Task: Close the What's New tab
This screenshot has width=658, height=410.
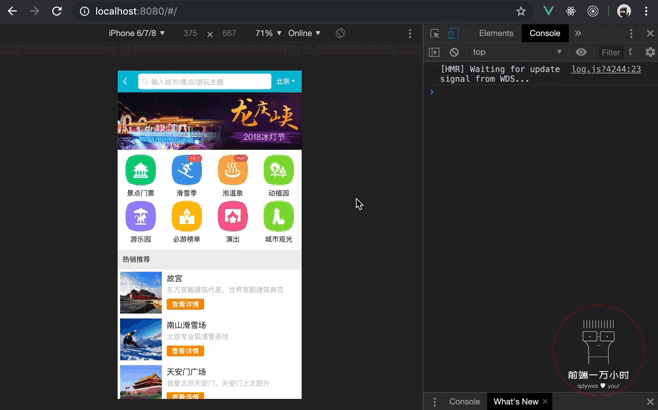Action: coord(545,402)
